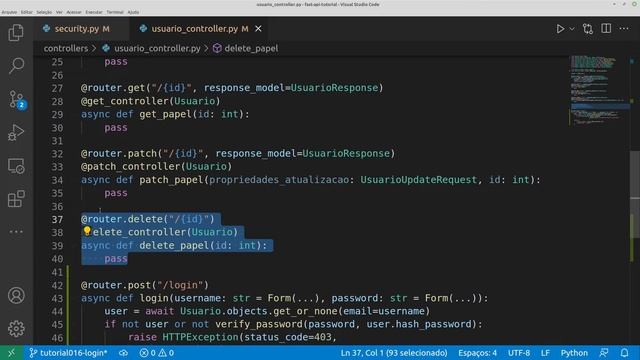Viewport: 640px width, 360px height.
Task: Click "/login" string on line 42
Action: pyautogui.click(x=180, y=285)
